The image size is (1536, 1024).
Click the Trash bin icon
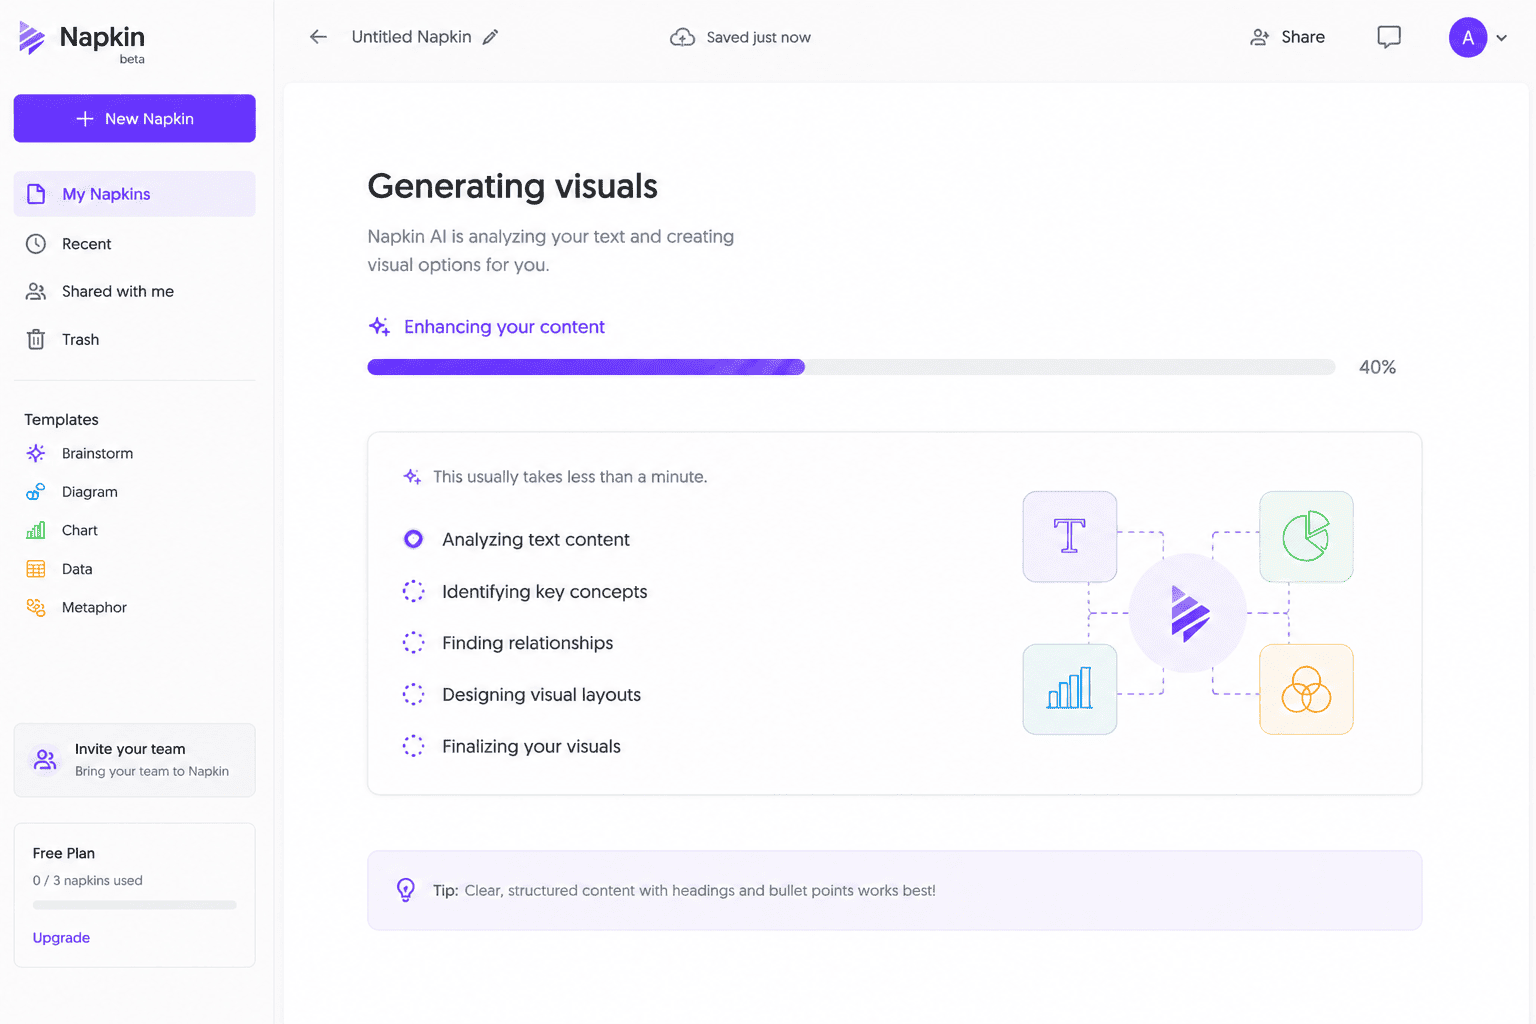click(x=36, y=340)
